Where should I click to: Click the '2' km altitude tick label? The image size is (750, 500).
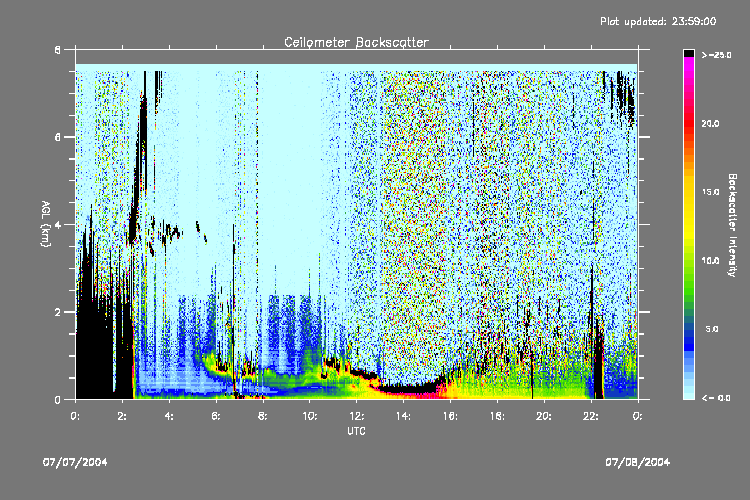coord(58,312)
